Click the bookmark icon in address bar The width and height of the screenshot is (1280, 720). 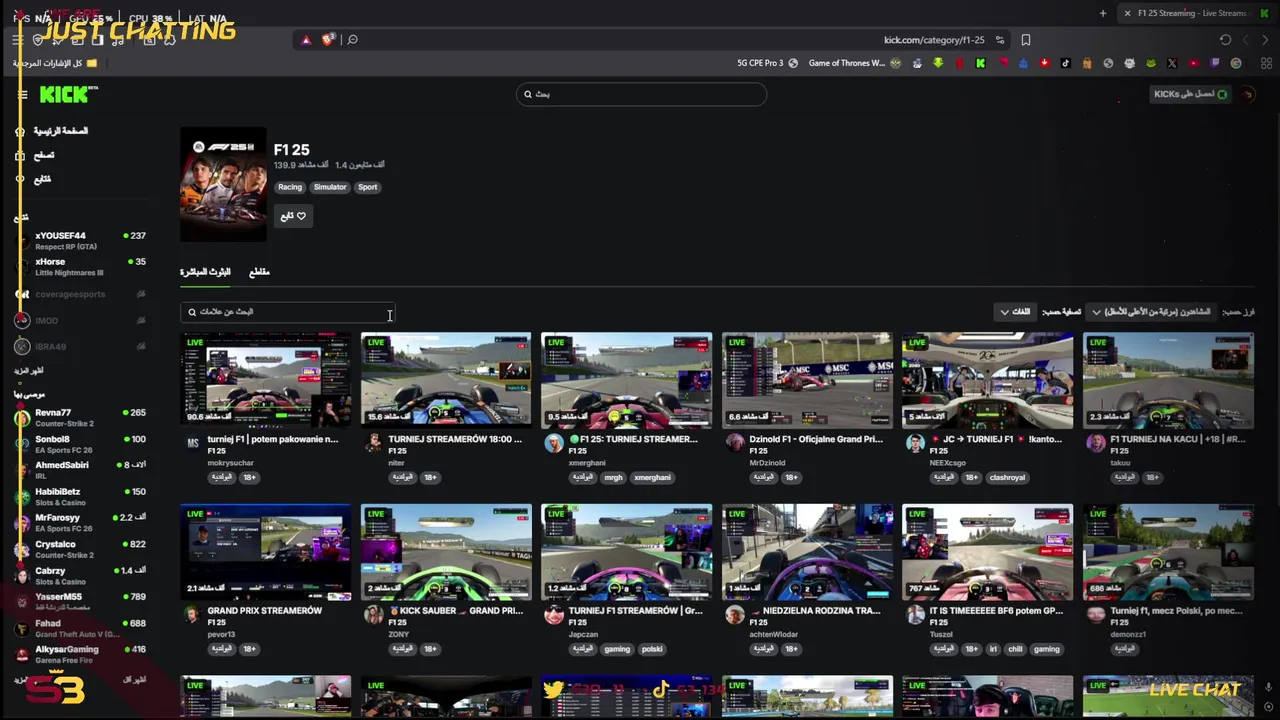pyautogui.click(x=1026, y=40)
